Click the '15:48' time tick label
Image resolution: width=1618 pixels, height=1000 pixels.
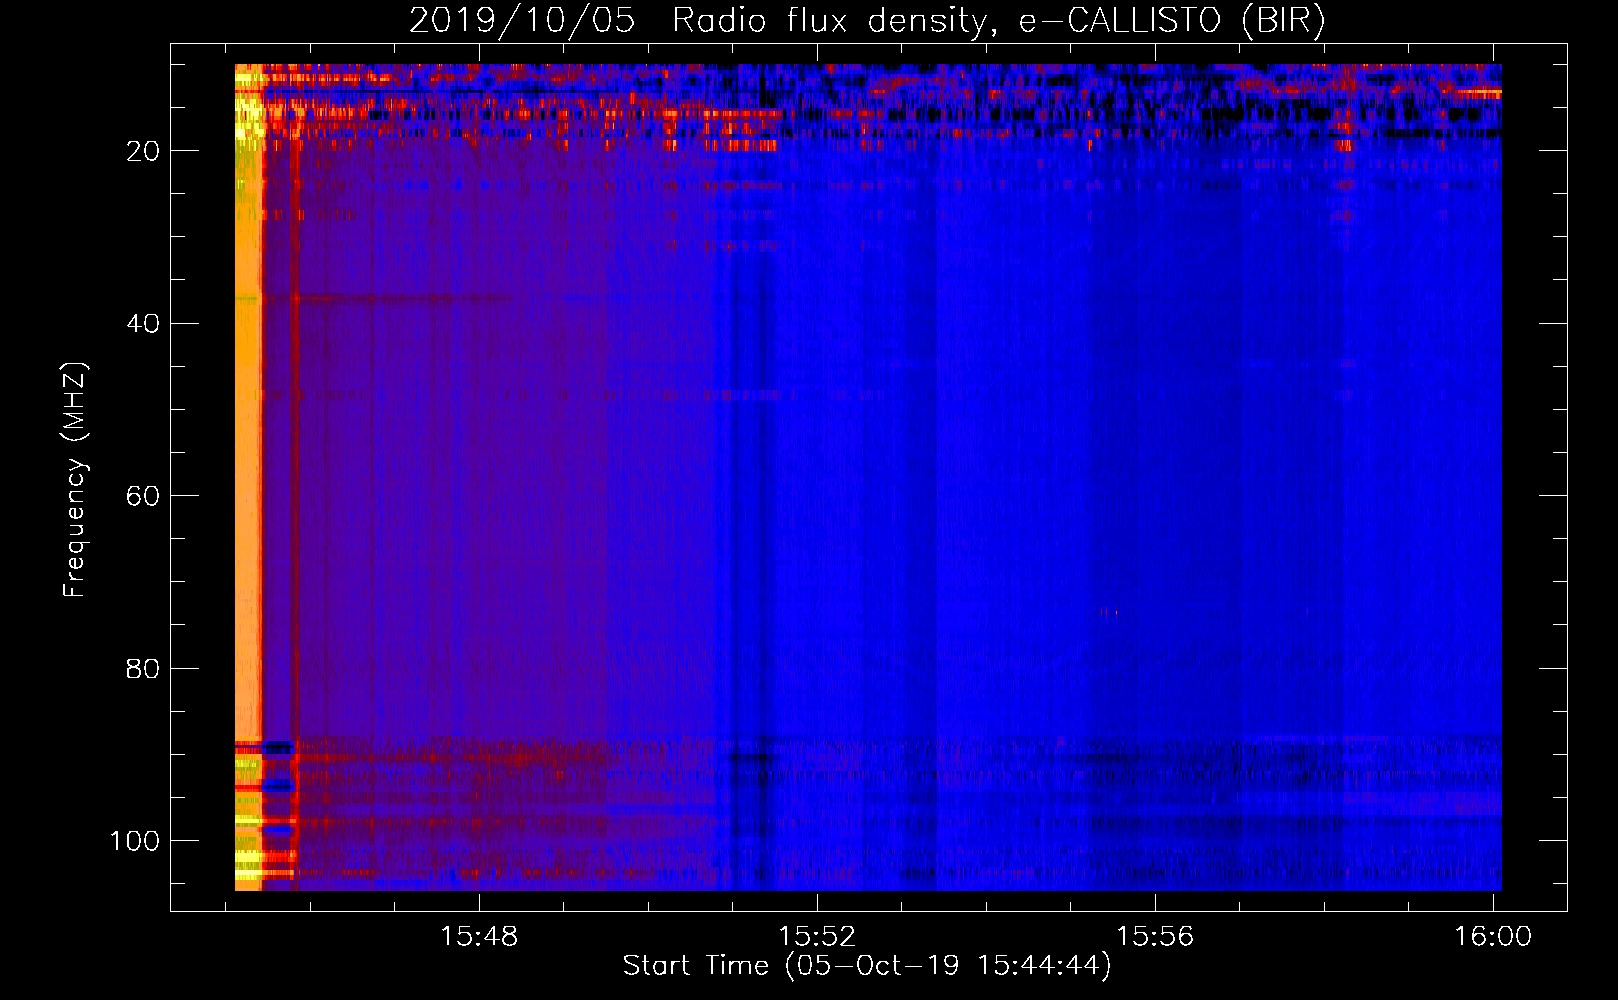pos(479,936)
